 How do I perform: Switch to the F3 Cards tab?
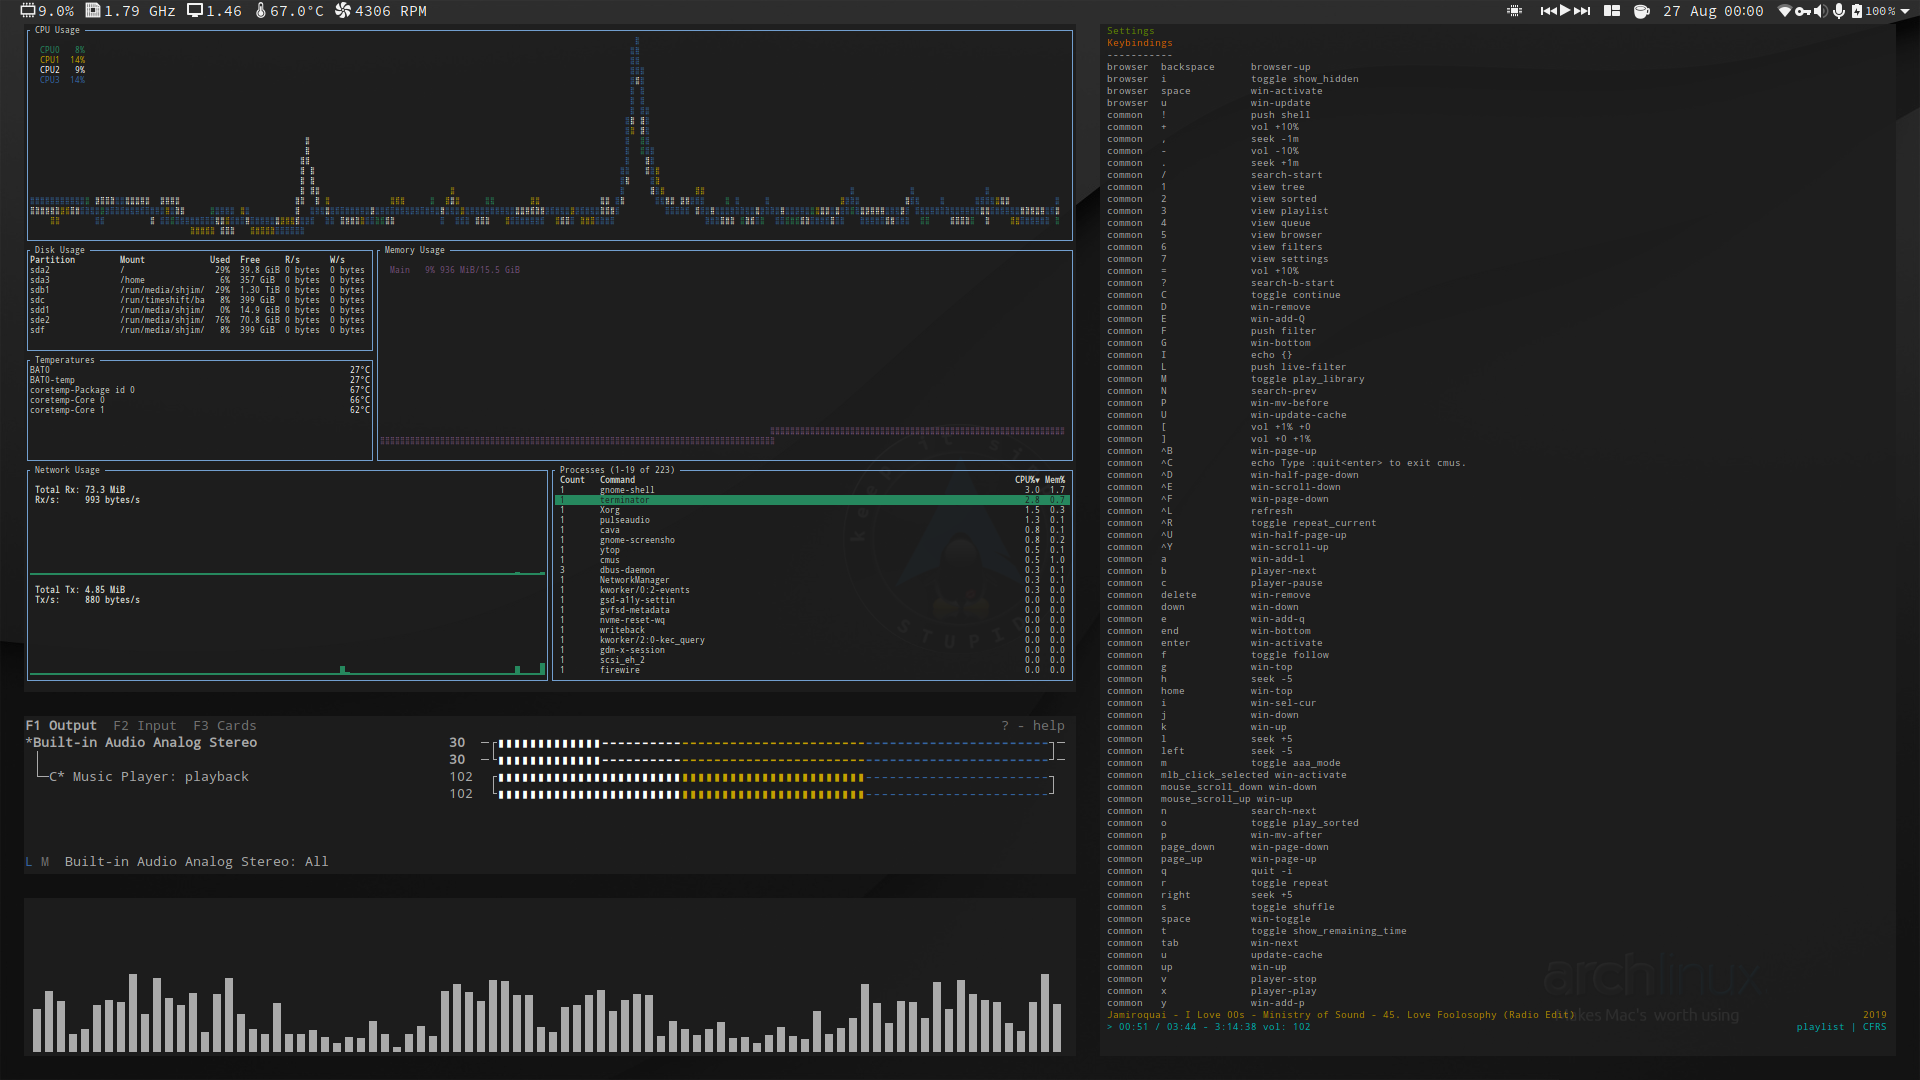pyautogui.click(x=225, y=726)
